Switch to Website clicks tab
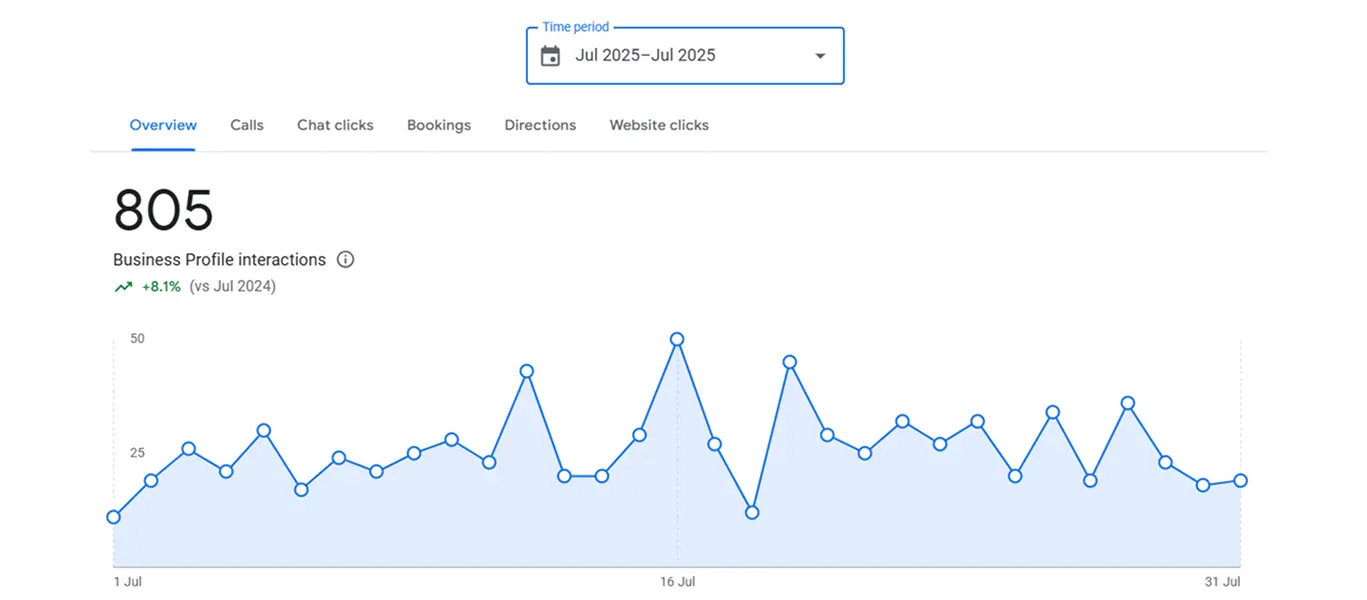Viewport: 1367px width, 600px height. [659, 125]
